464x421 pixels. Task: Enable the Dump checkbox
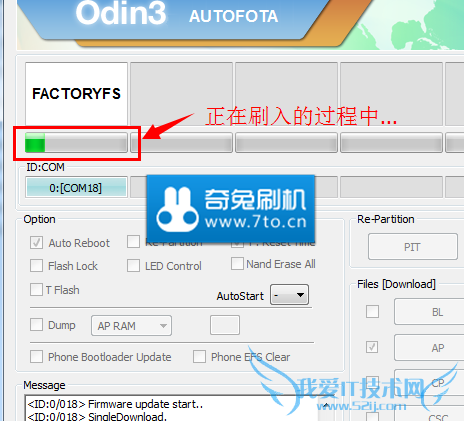[36, 325]
